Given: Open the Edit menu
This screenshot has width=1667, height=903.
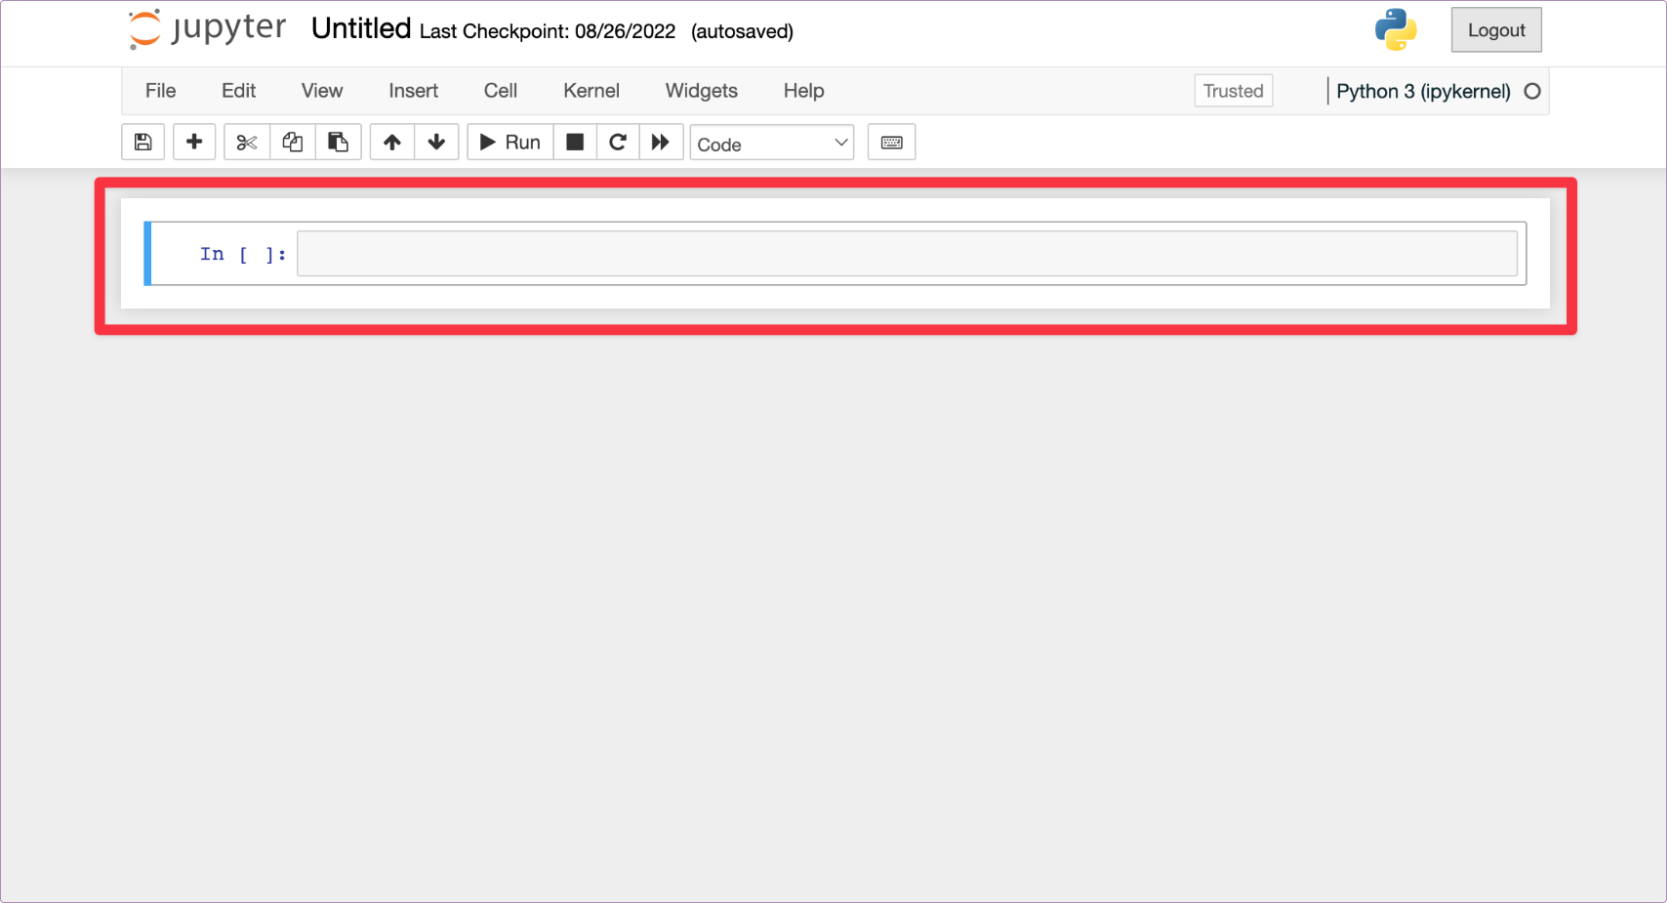Looking at the screenshot, I should pyautogui.click(x=239, y=91).
